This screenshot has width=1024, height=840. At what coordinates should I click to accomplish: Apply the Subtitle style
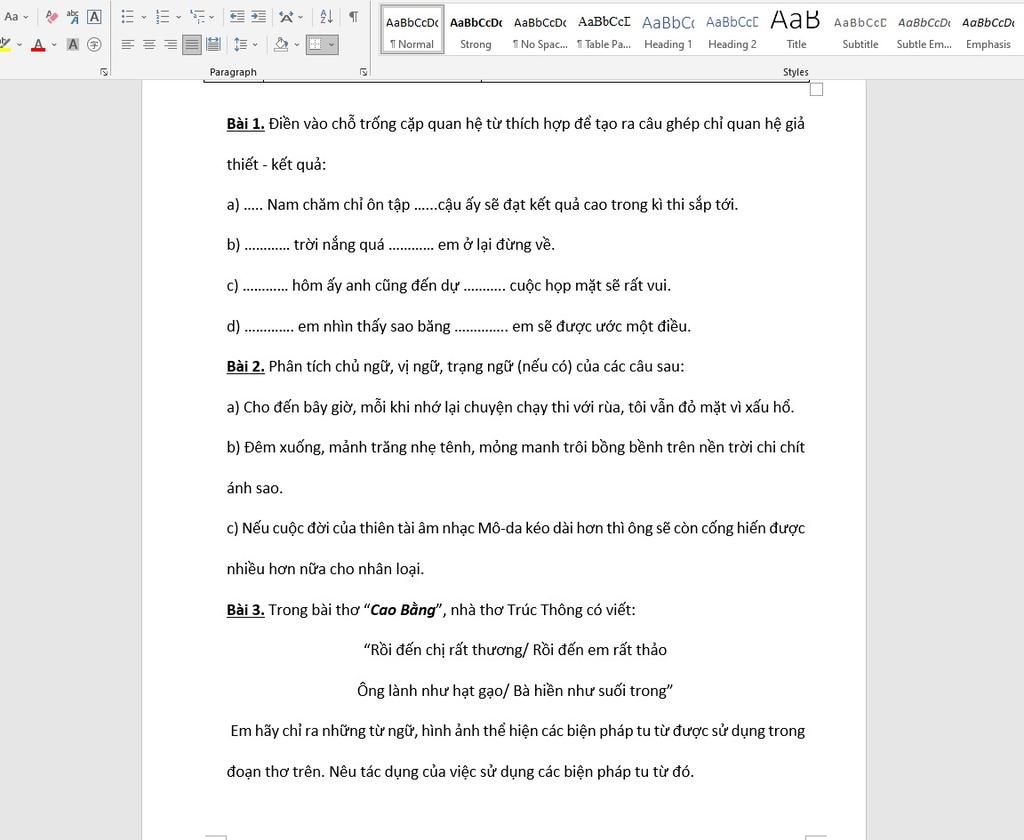tap(860, 29)
